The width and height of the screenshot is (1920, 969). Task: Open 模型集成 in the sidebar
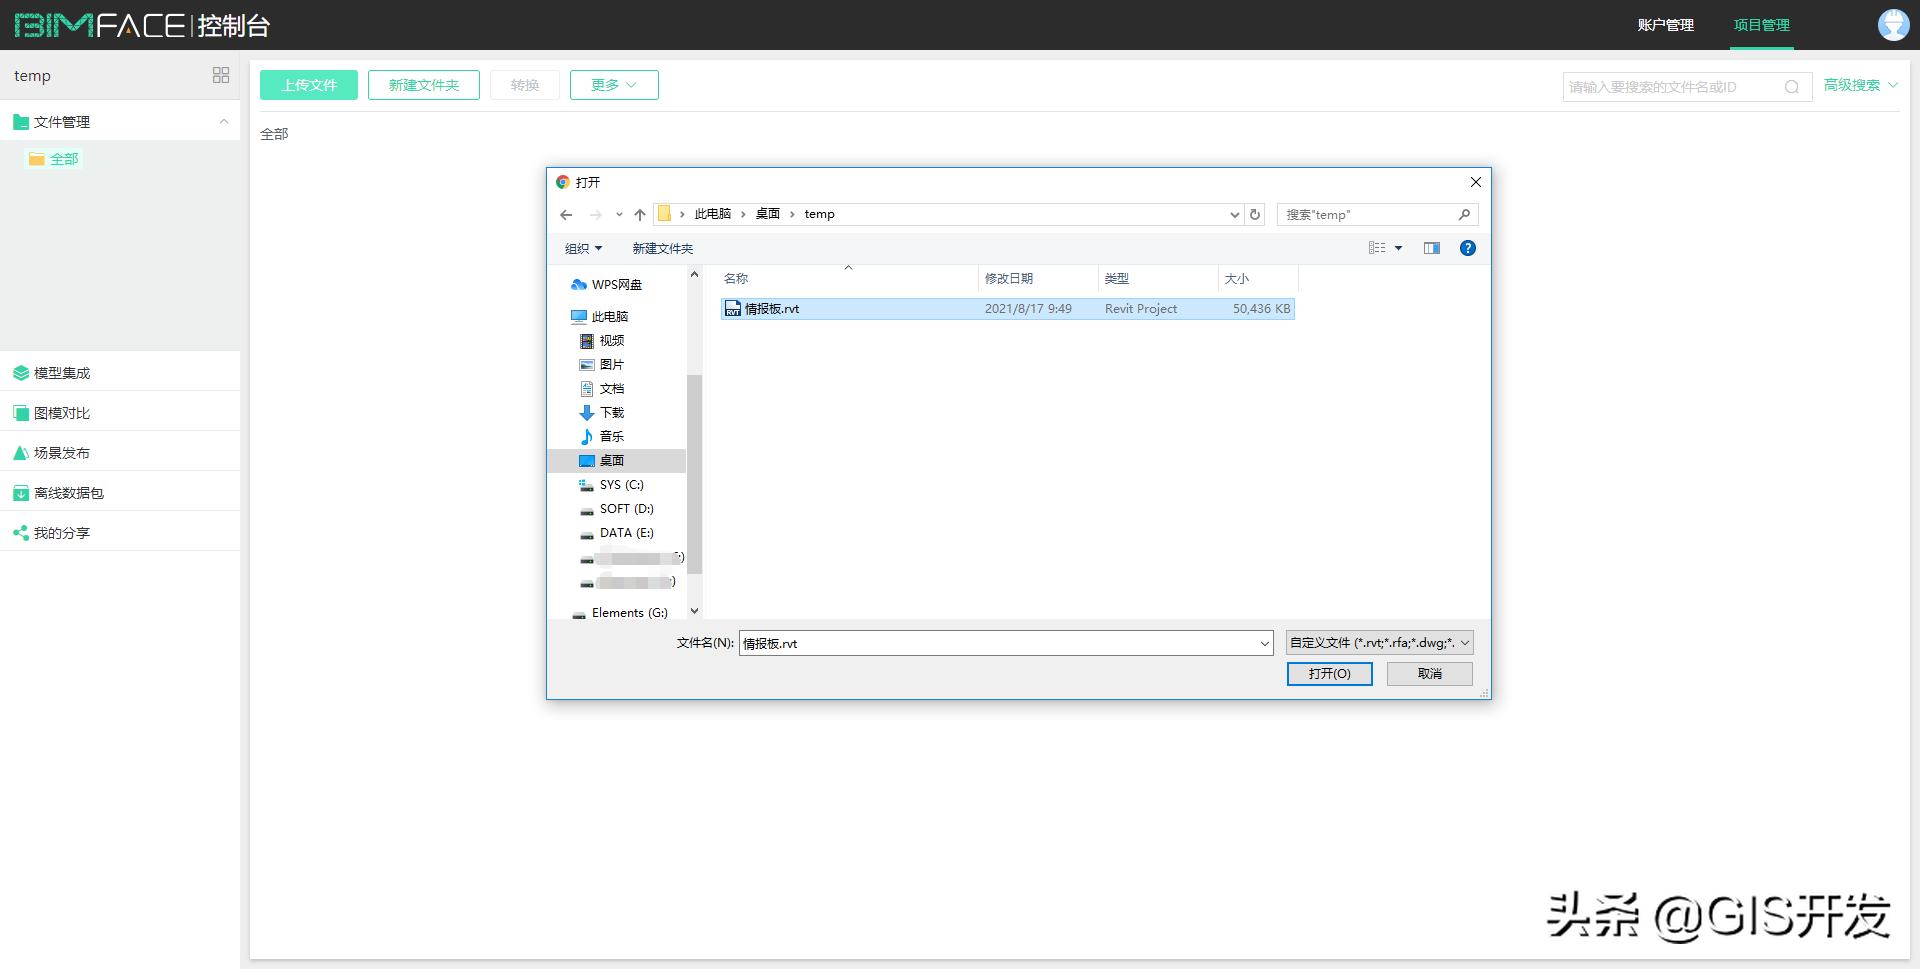62,373
